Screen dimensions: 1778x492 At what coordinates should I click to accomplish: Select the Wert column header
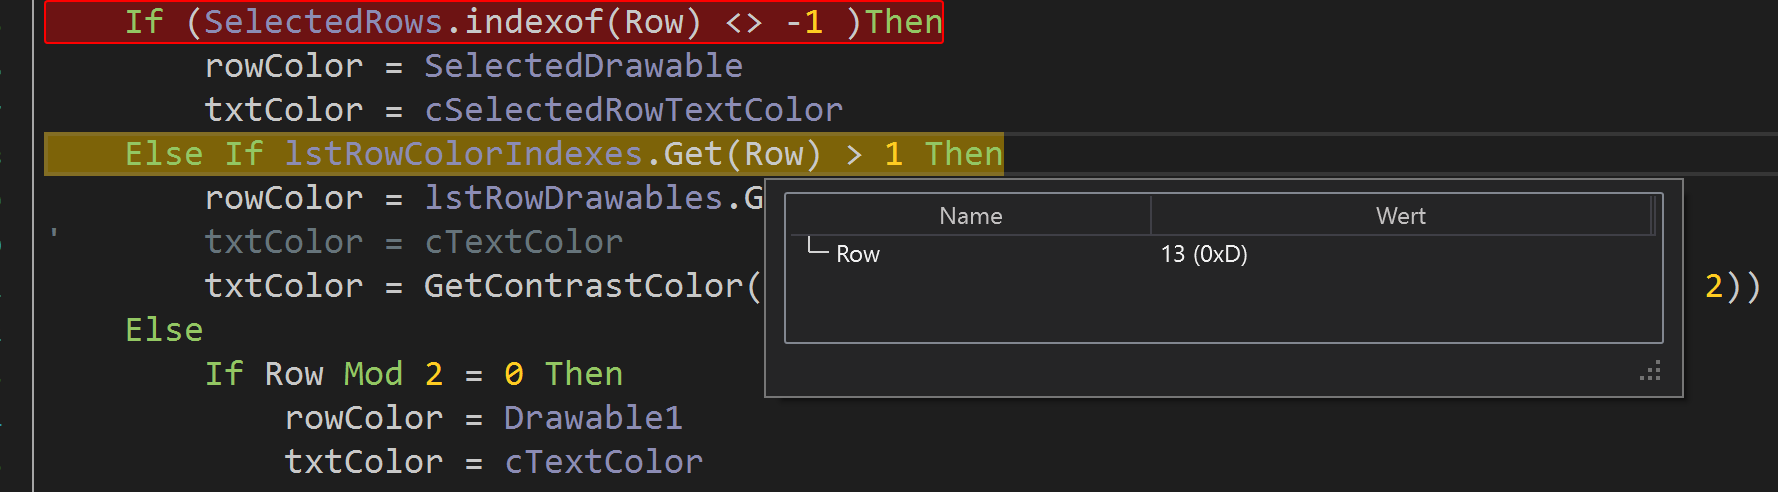click(1400, 216)
